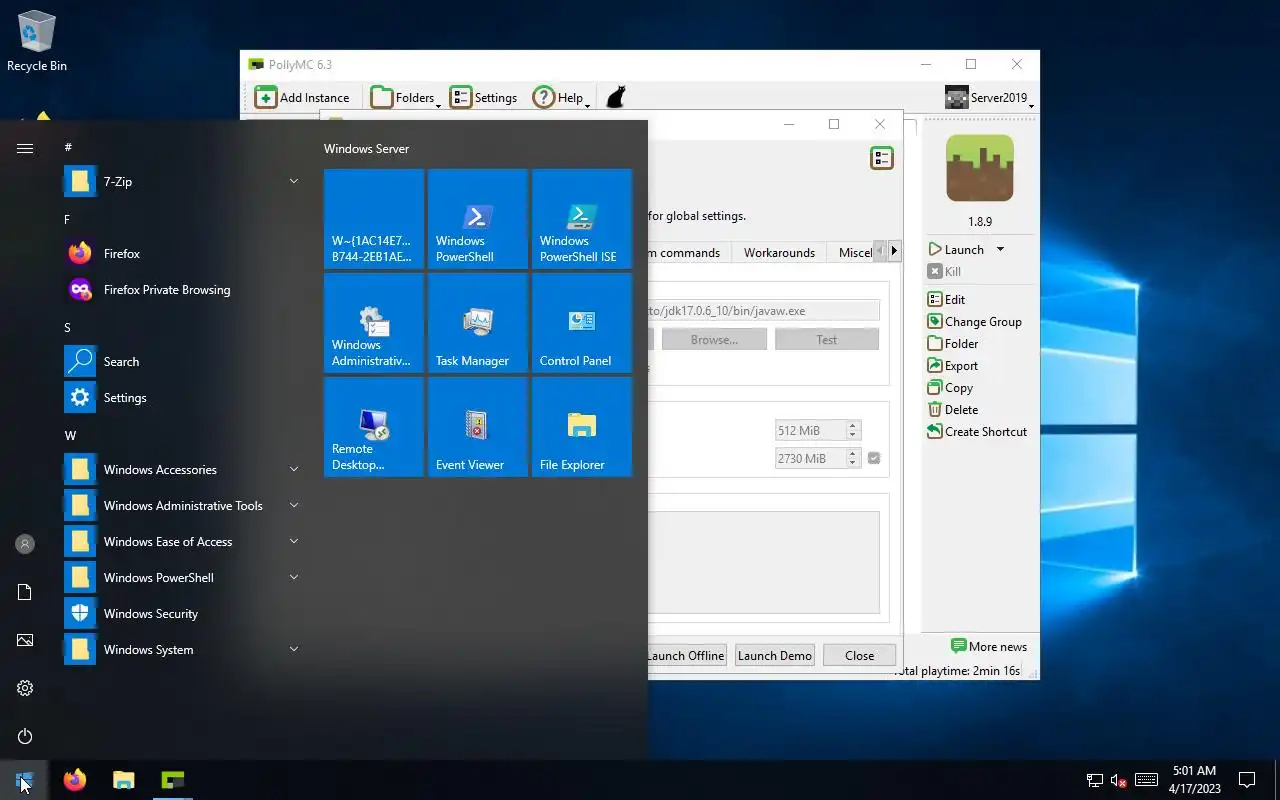This screenshot has width=1280, height=800.
Task: Click Edit in the instance sidebar
Action: (x=946, y=299)
